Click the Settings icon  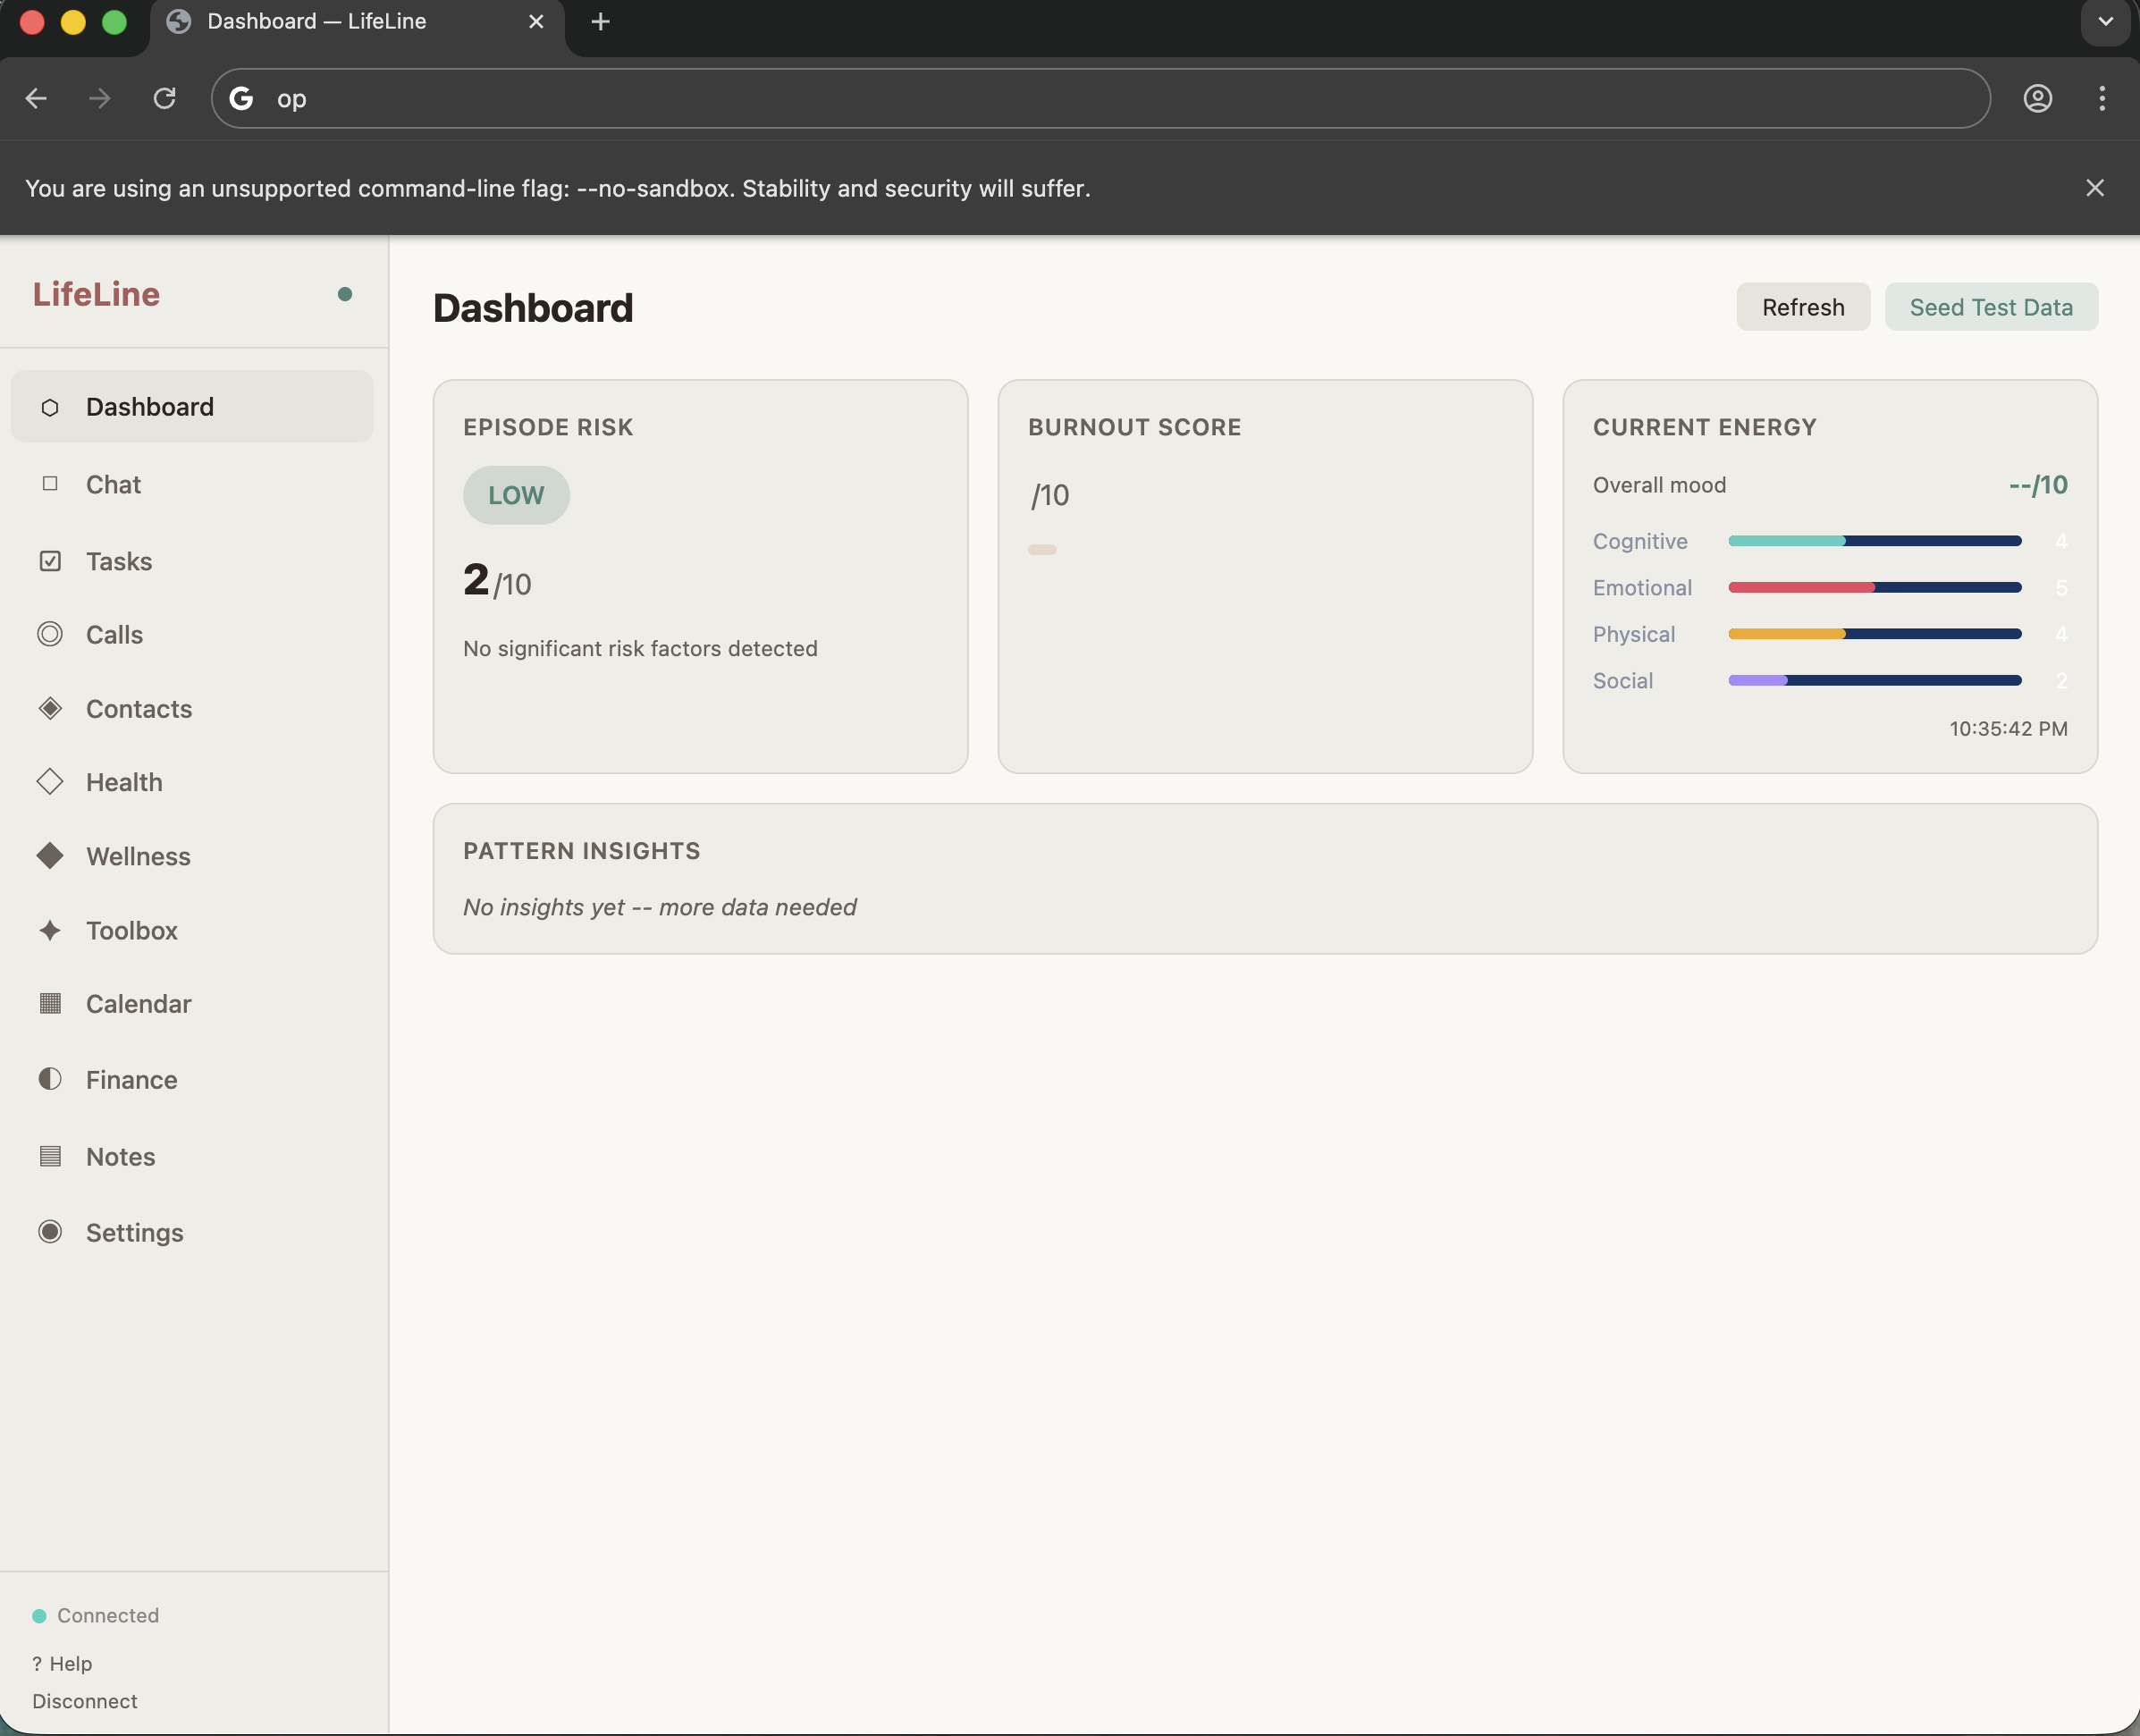49,1232
